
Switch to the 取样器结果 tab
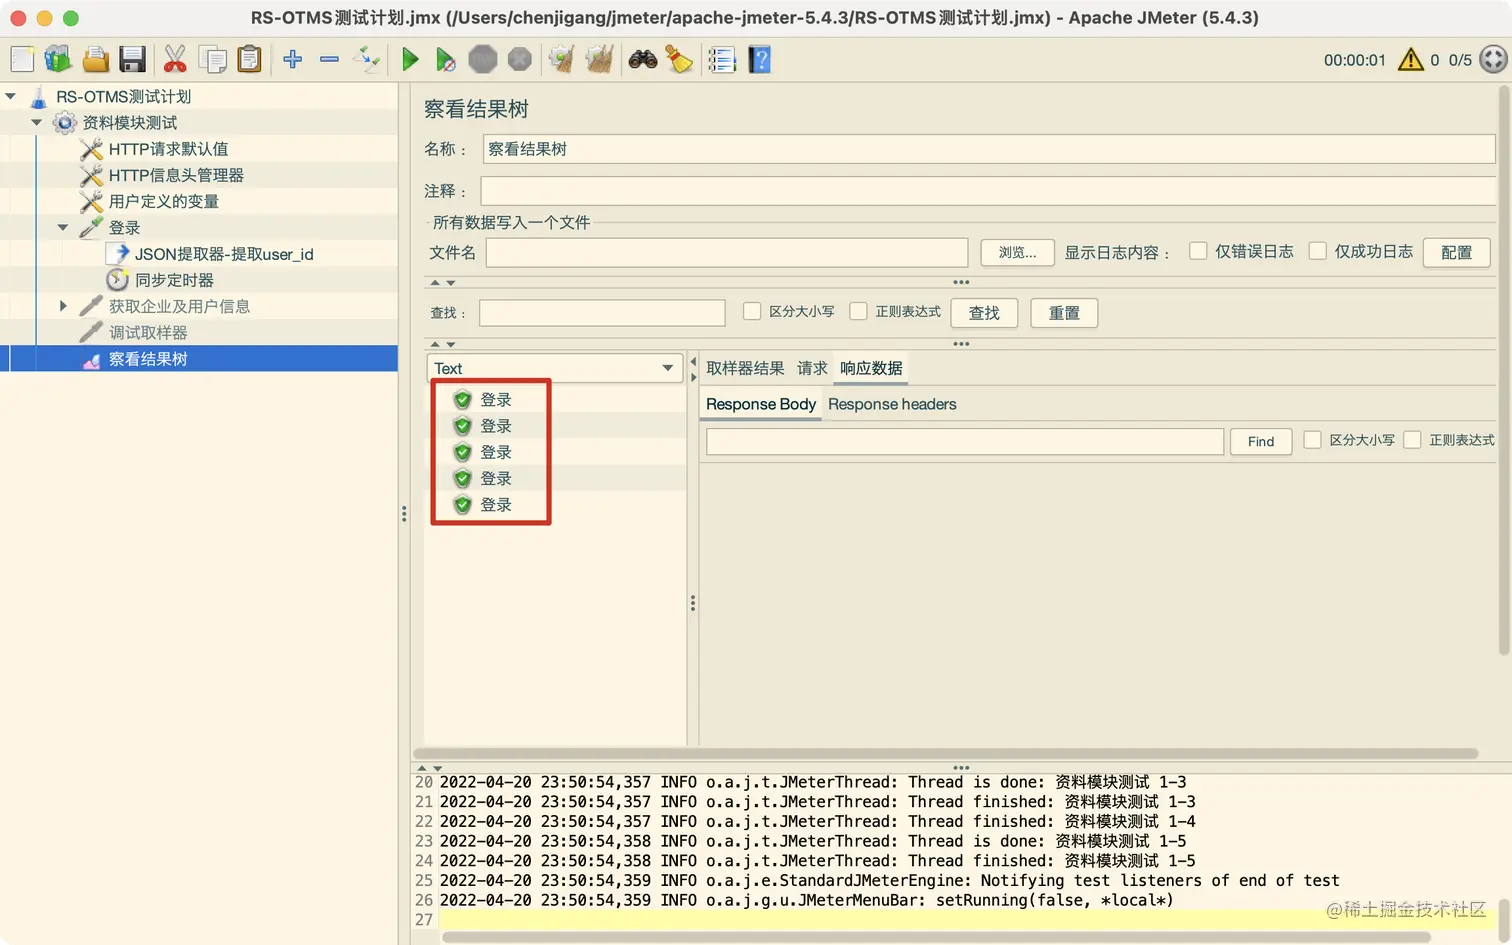pos(745,368)
